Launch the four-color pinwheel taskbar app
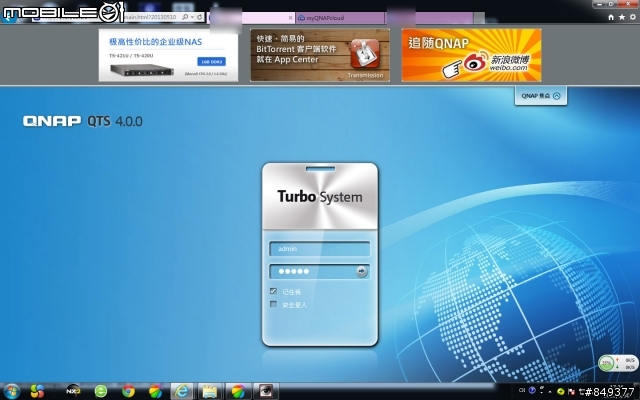 tap(37, 391)
